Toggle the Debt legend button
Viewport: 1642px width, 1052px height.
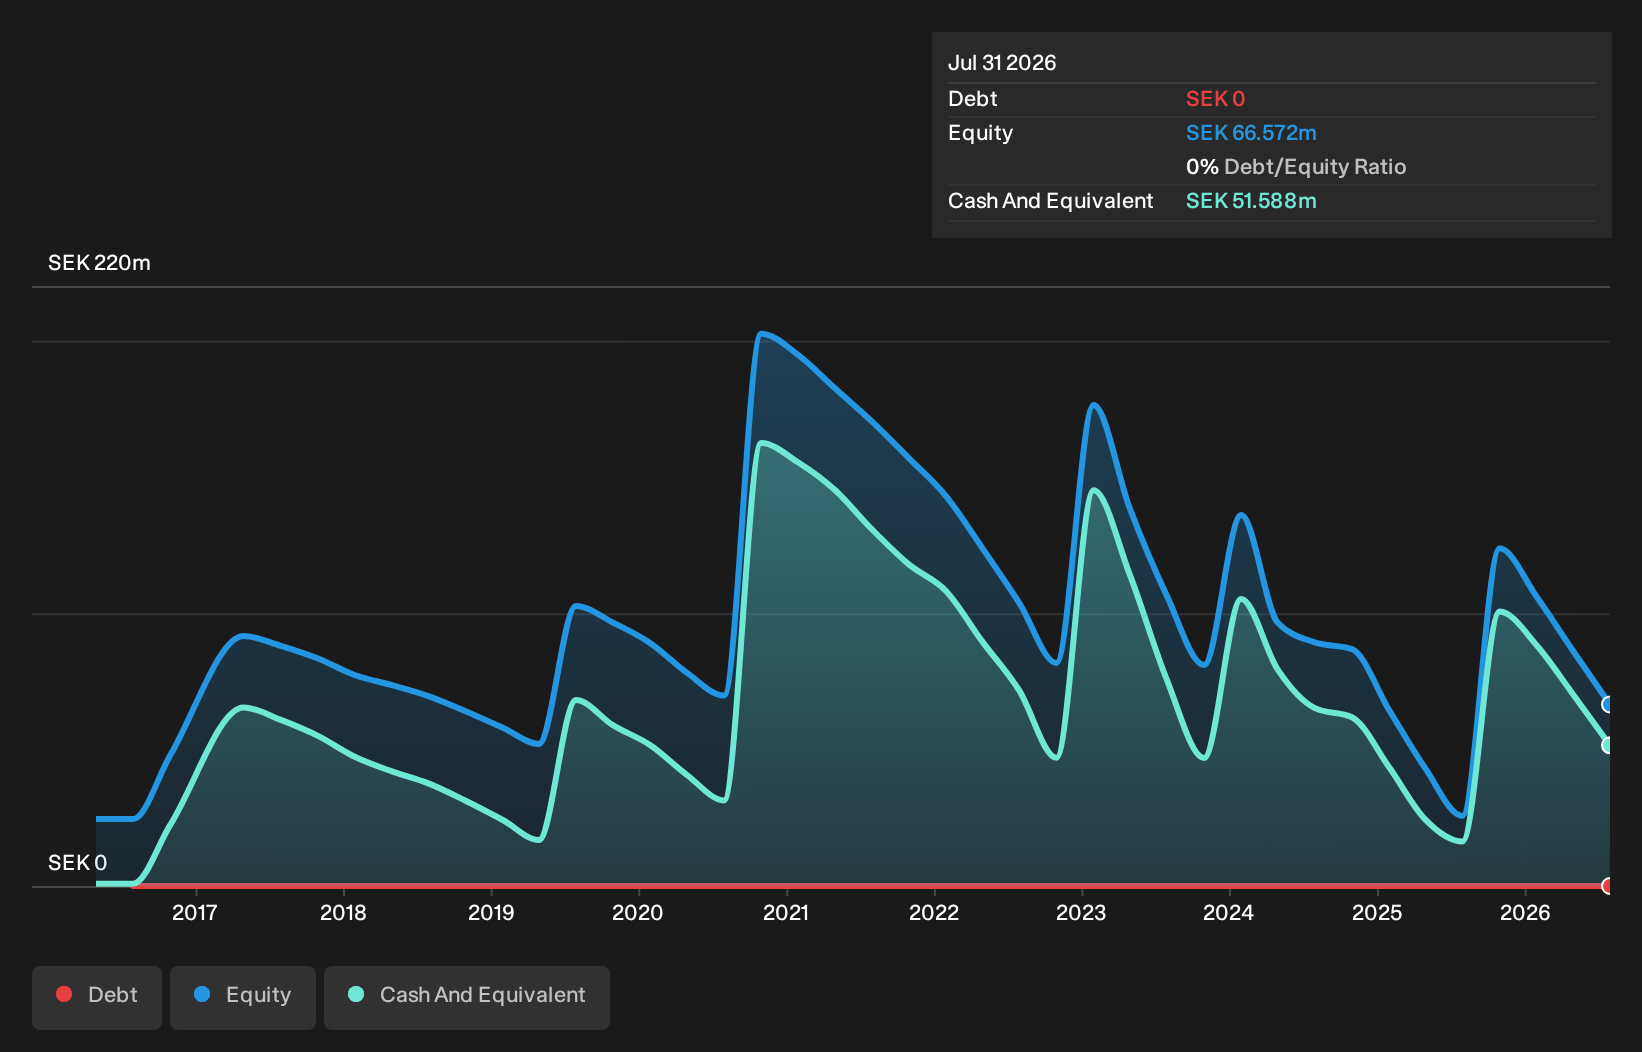(x=97, y=997)
